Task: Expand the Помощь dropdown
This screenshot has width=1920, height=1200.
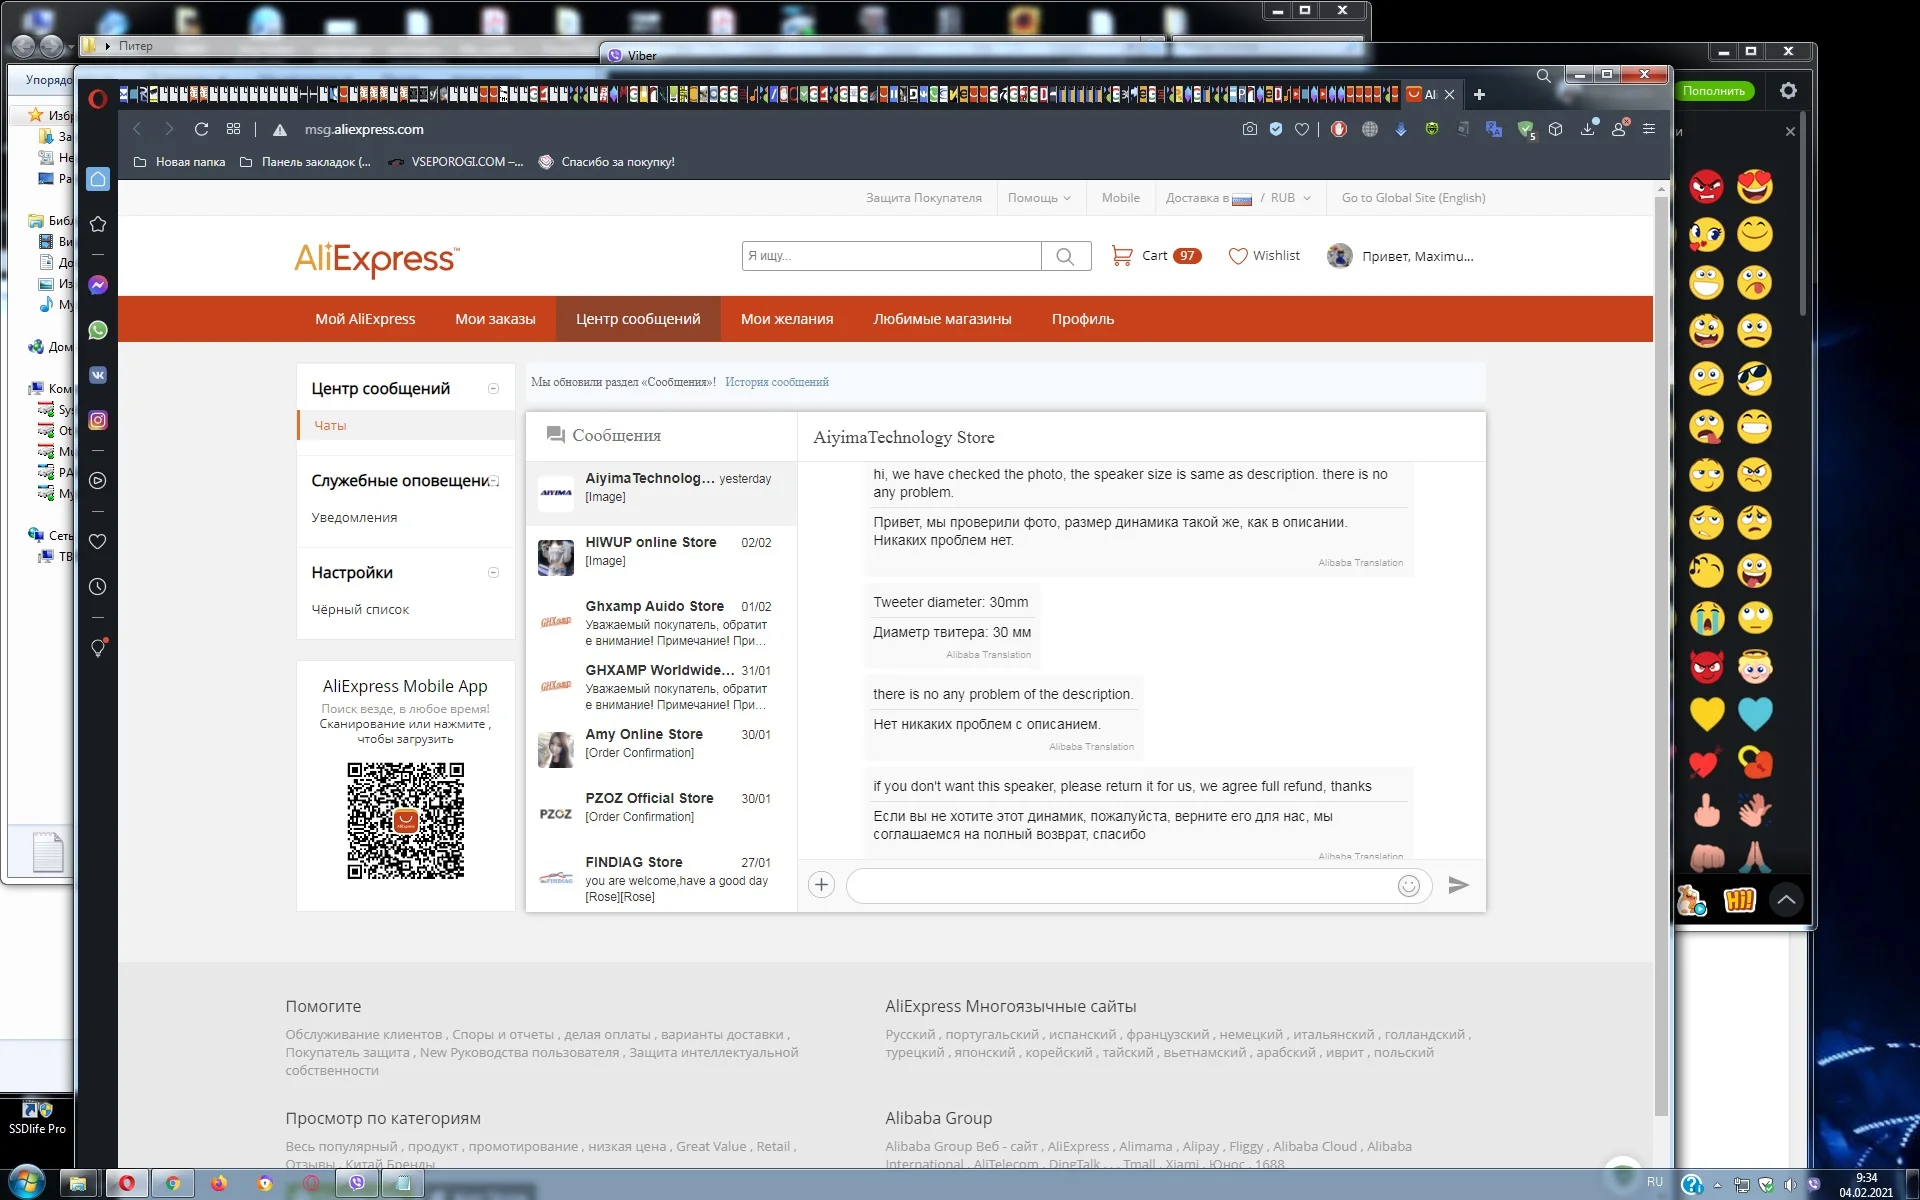Action: [x=1039, y=198]
